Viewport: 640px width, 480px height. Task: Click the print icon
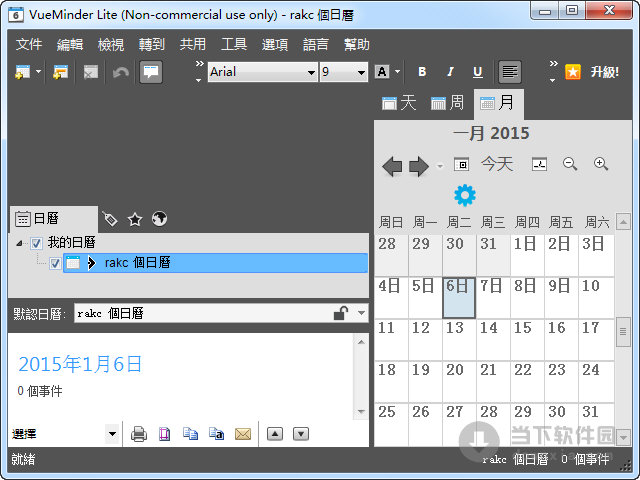coord(139,434)
